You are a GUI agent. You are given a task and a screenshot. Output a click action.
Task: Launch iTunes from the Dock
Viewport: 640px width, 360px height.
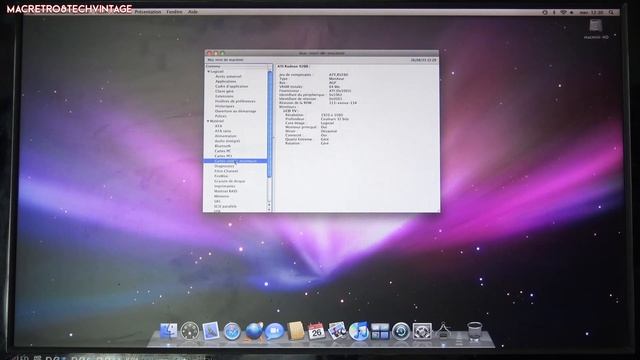click(359, 331)
